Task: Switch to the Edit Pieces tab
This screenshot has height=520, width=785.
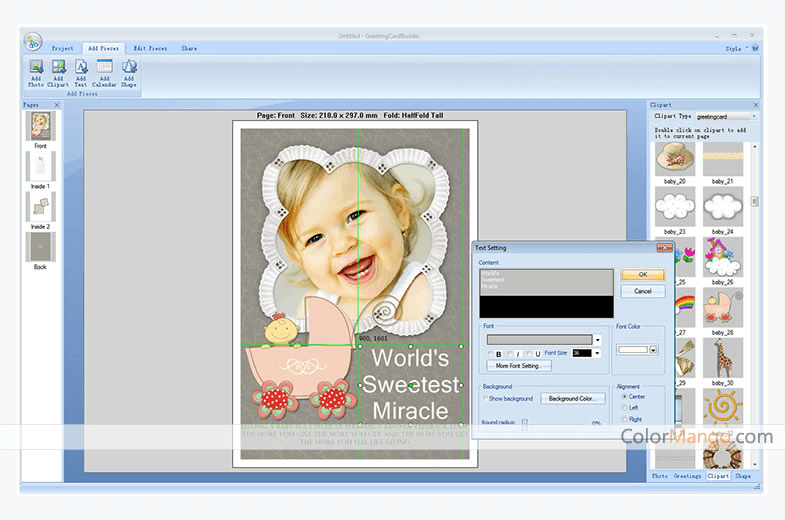Action: pos(150,48)
